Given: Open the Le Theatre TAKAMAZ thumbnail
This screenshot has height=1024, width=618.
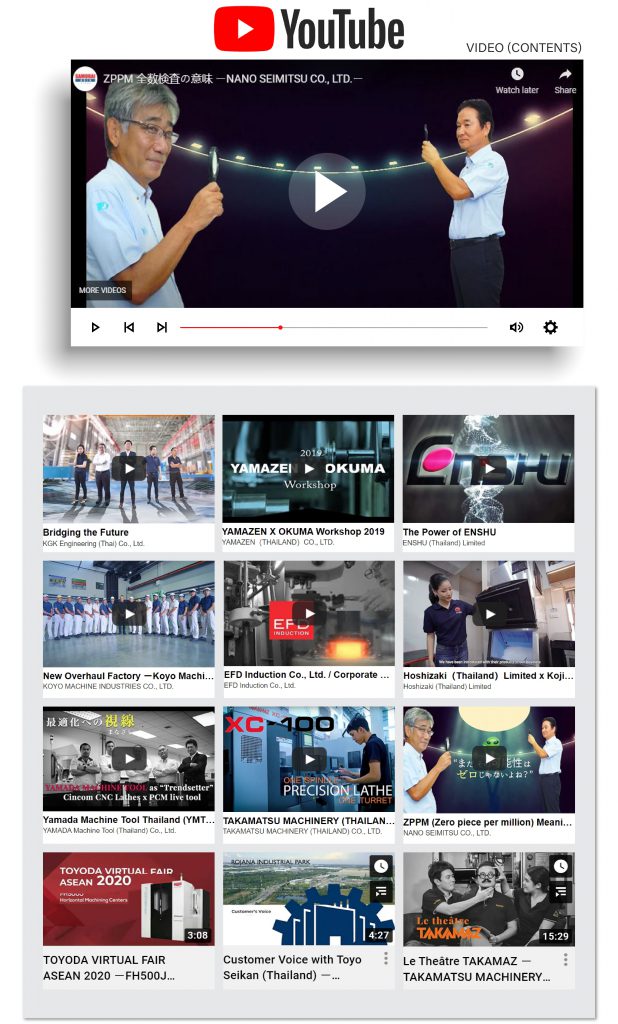Looking at the screenshot, I should point(489,899).
